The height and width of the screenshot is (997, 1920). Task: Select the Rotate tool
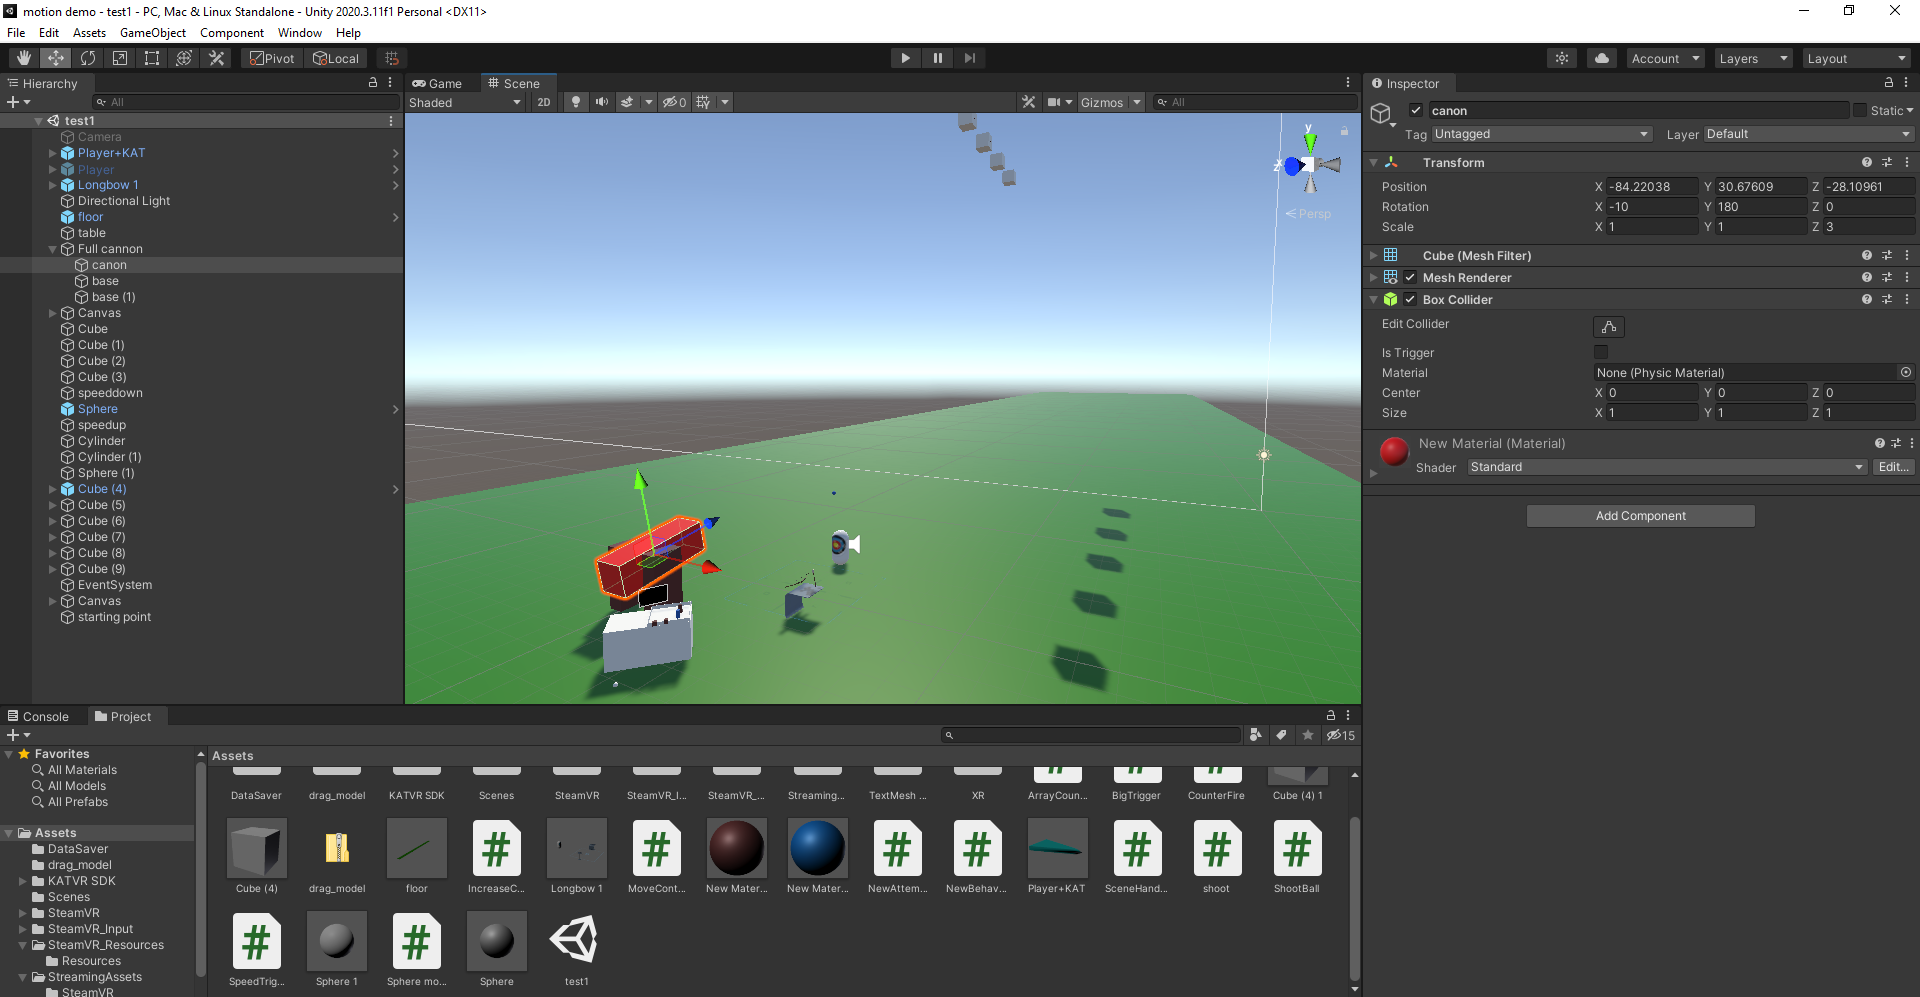[88, 58]
